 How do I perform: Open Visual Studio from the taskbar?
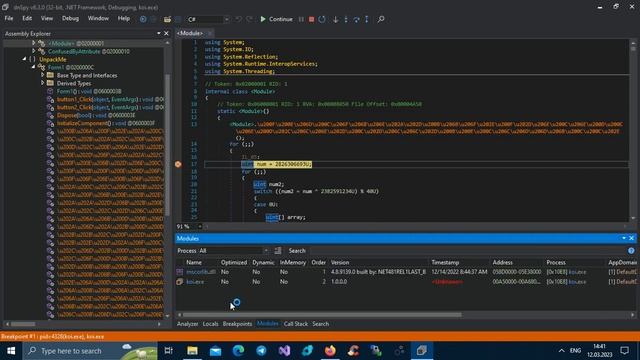pos(284,351)
